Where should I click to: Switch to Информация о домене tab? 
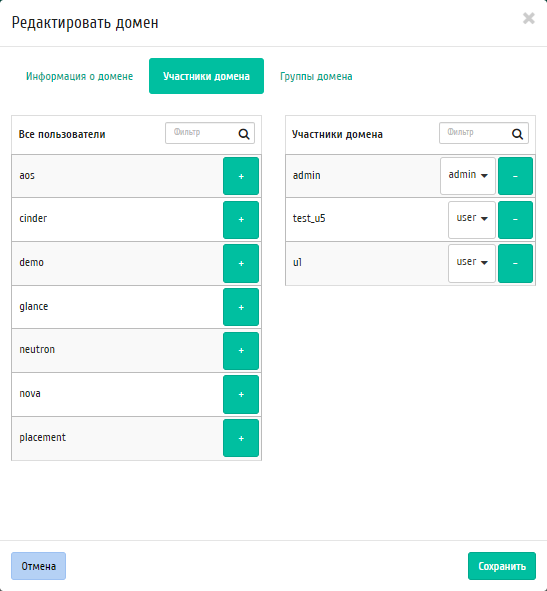coord(80,76)
